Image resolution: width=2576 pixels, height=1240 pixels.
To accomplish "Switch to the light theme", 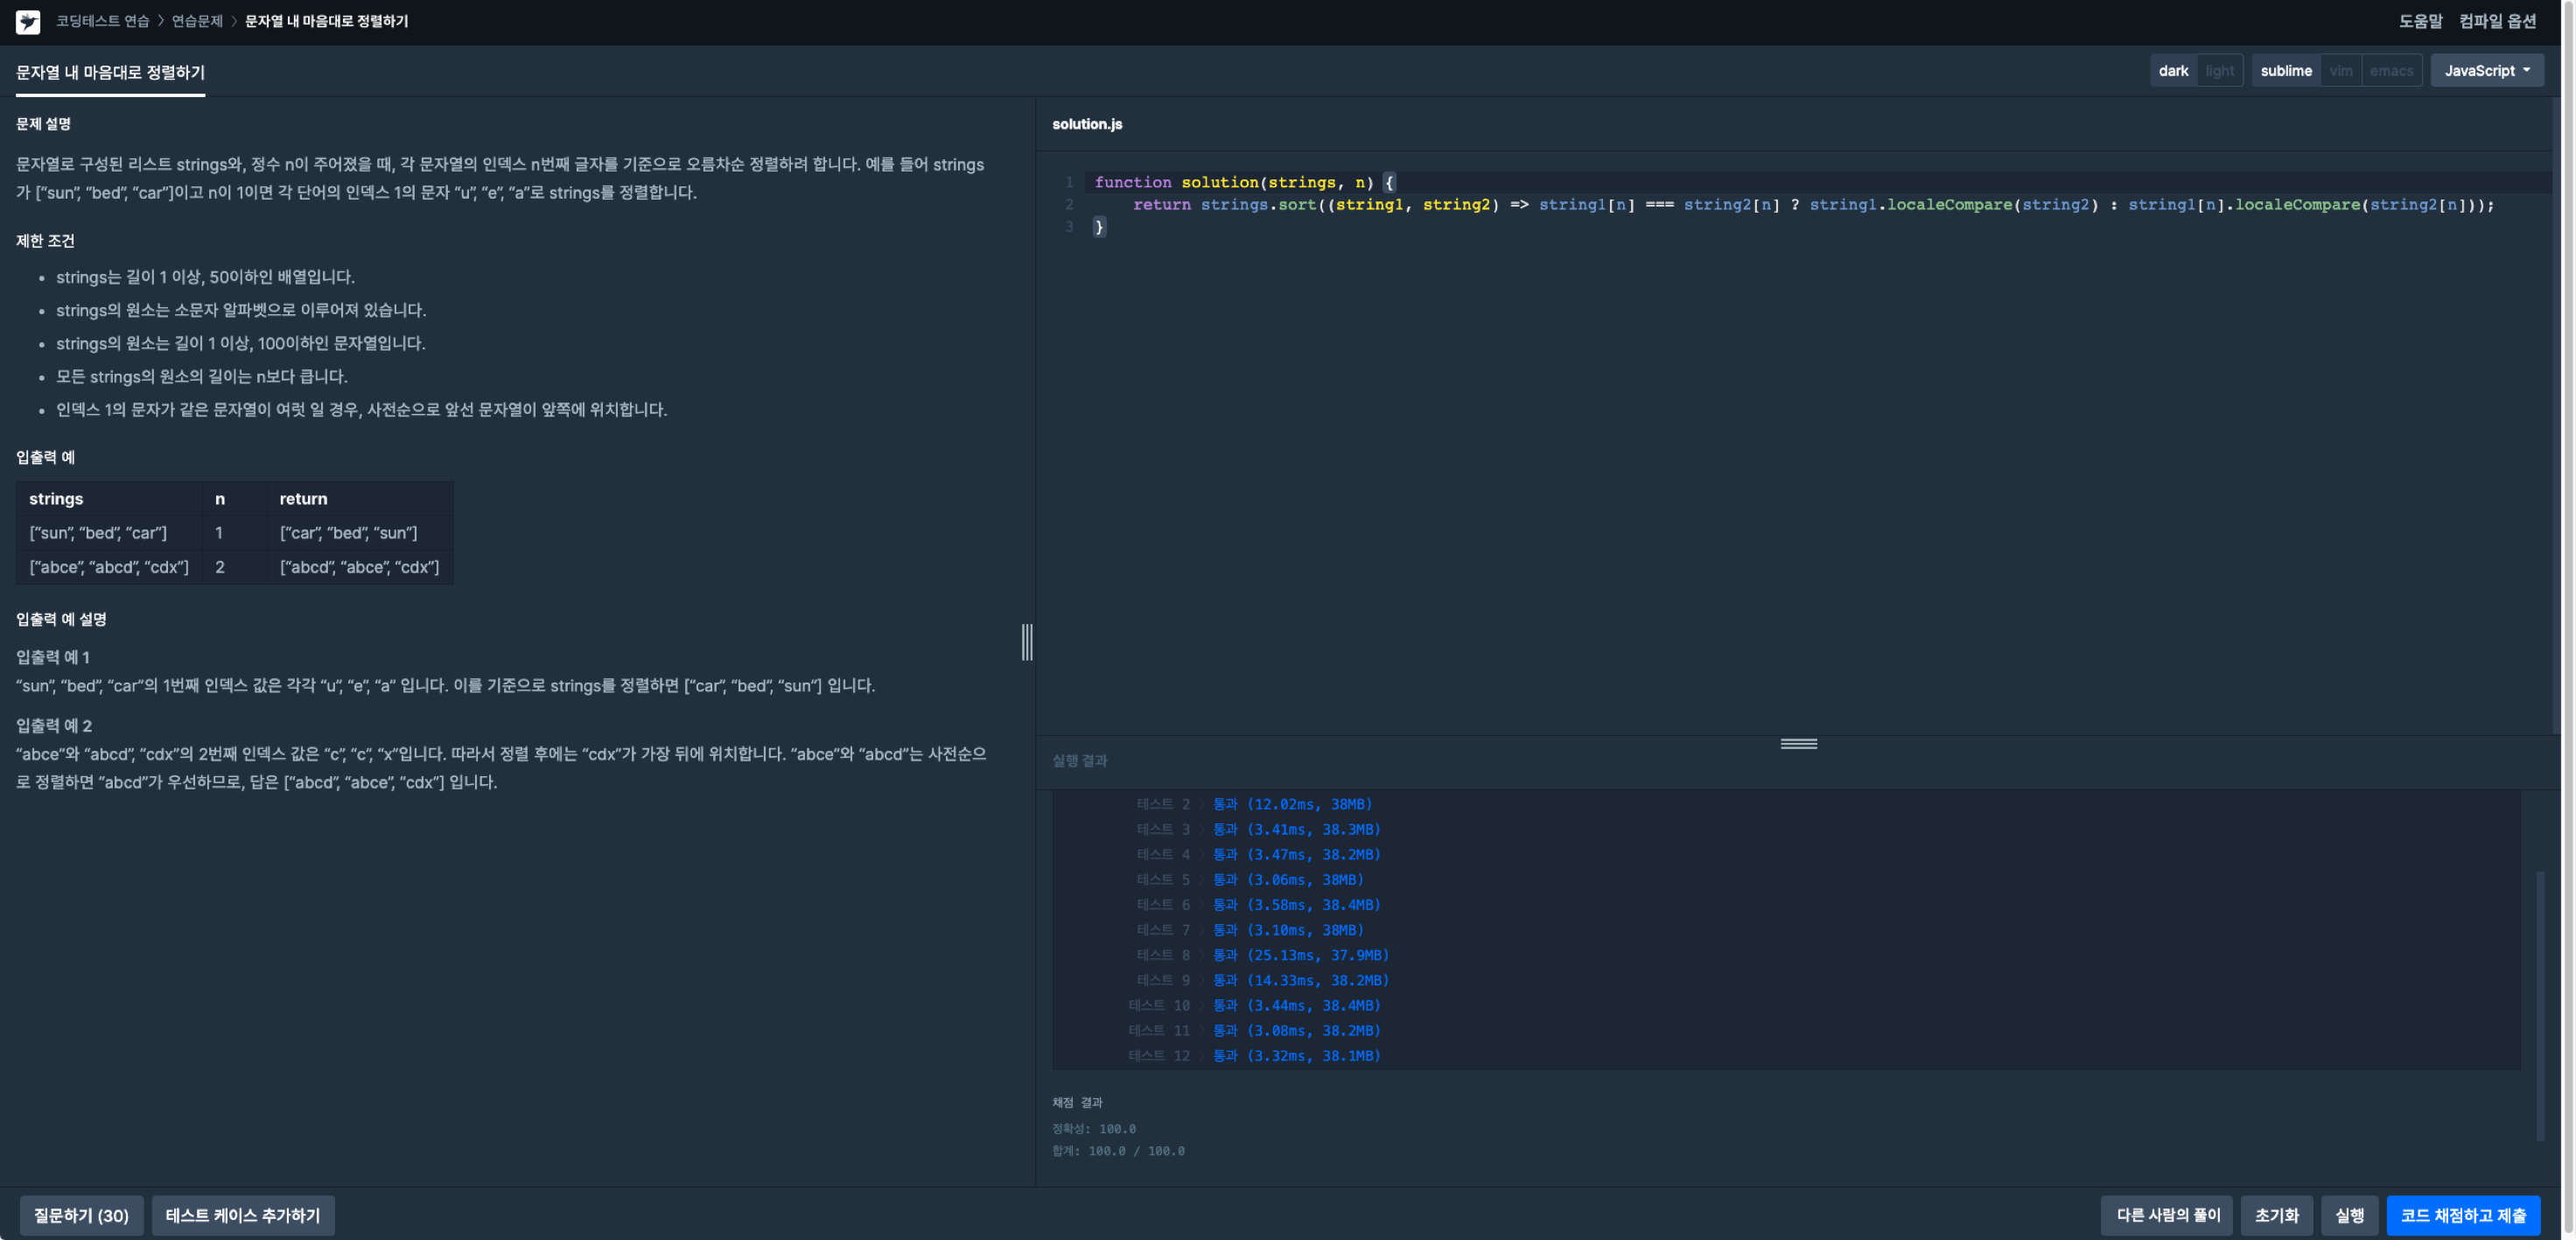I will coord(2219,71).
